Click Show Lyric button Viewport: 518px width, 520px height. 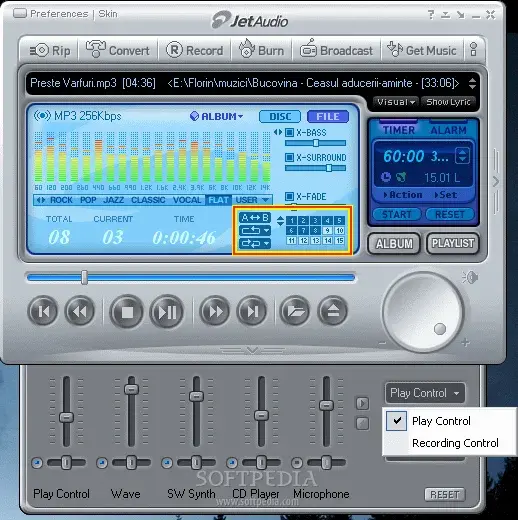click(448, 102)
